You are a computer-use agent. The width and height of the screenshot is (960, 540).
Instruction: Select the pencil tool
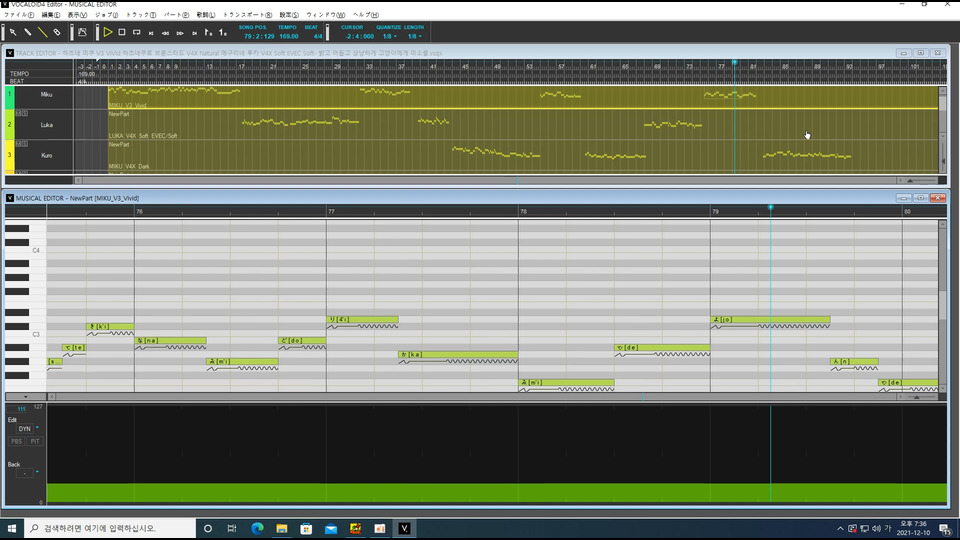coord(28,32)
